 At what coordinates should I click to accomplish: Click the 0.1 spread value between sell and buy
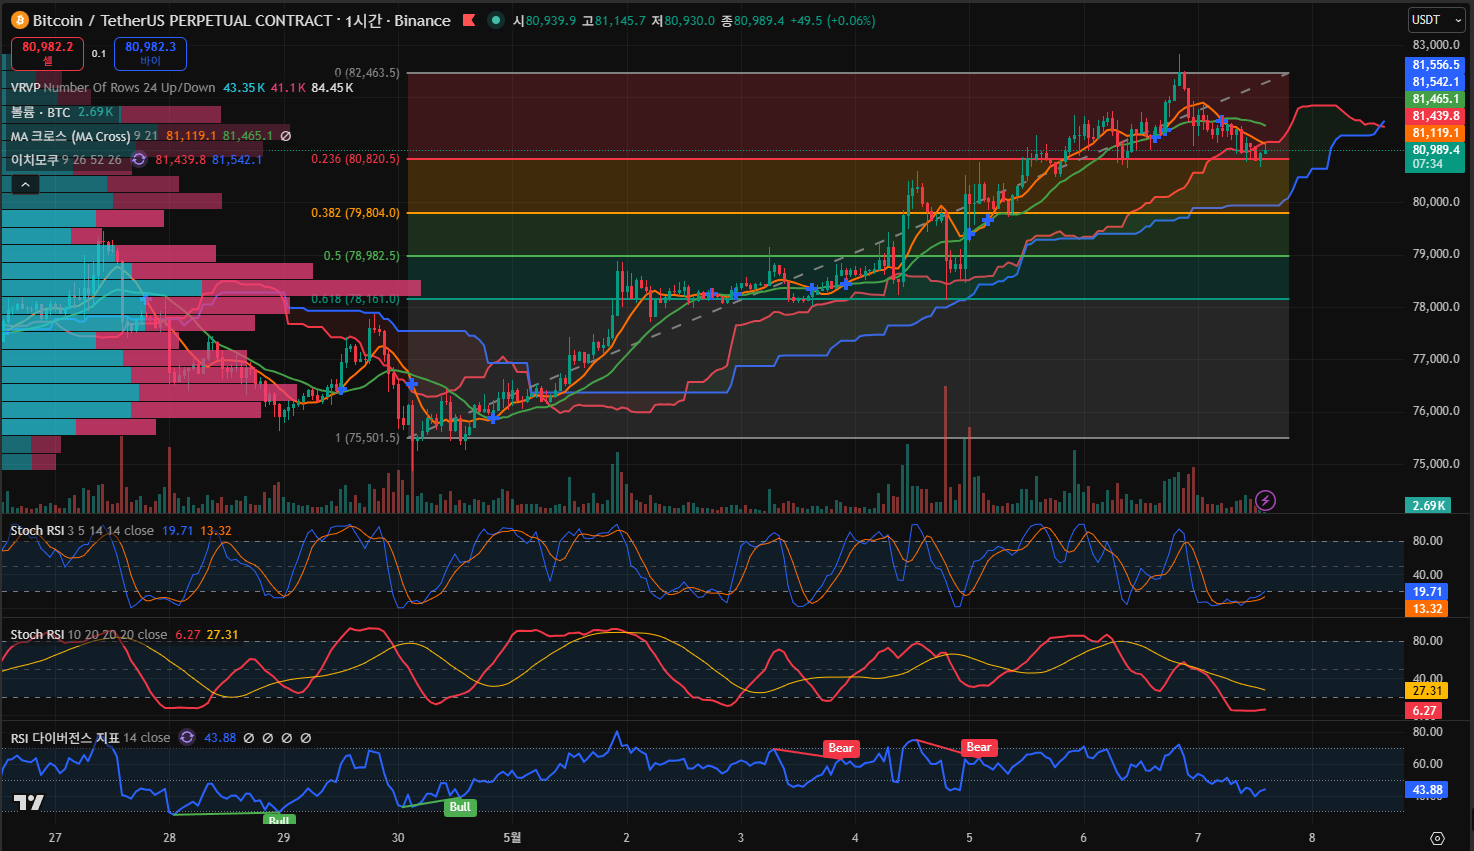pos(99,54)
